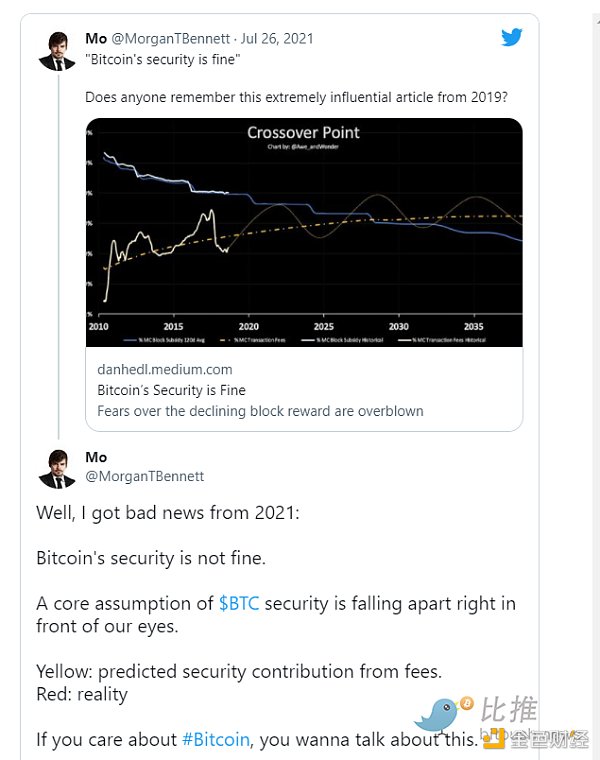Click the "Crossover Point" chart title
Screen dimensions: 600x760
point(303,133)
